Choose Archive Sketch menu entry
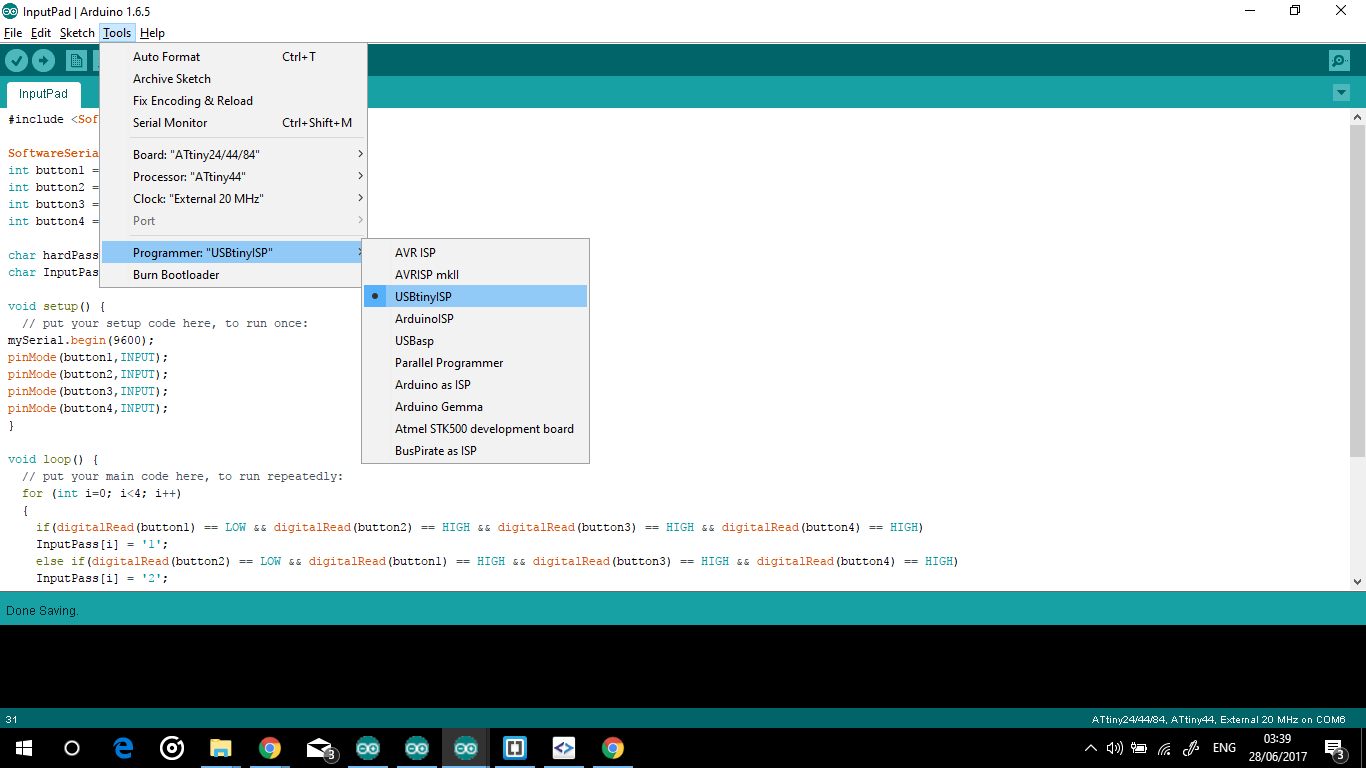Viewport: 1366px width, 768px height. pos(234,79)
